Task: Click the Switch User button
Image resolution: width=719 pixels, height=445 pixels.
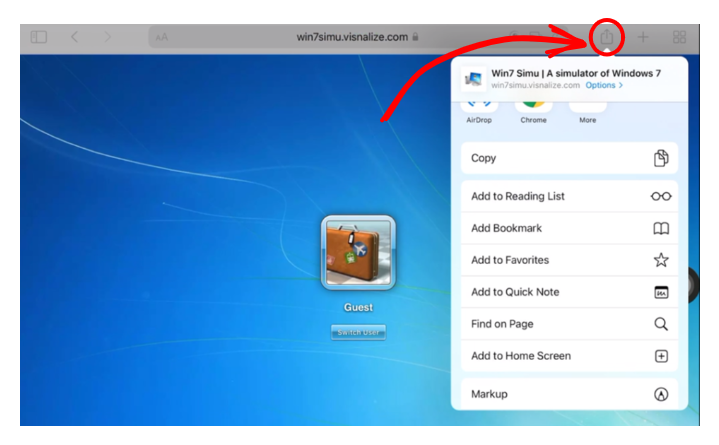Action: 358,332
